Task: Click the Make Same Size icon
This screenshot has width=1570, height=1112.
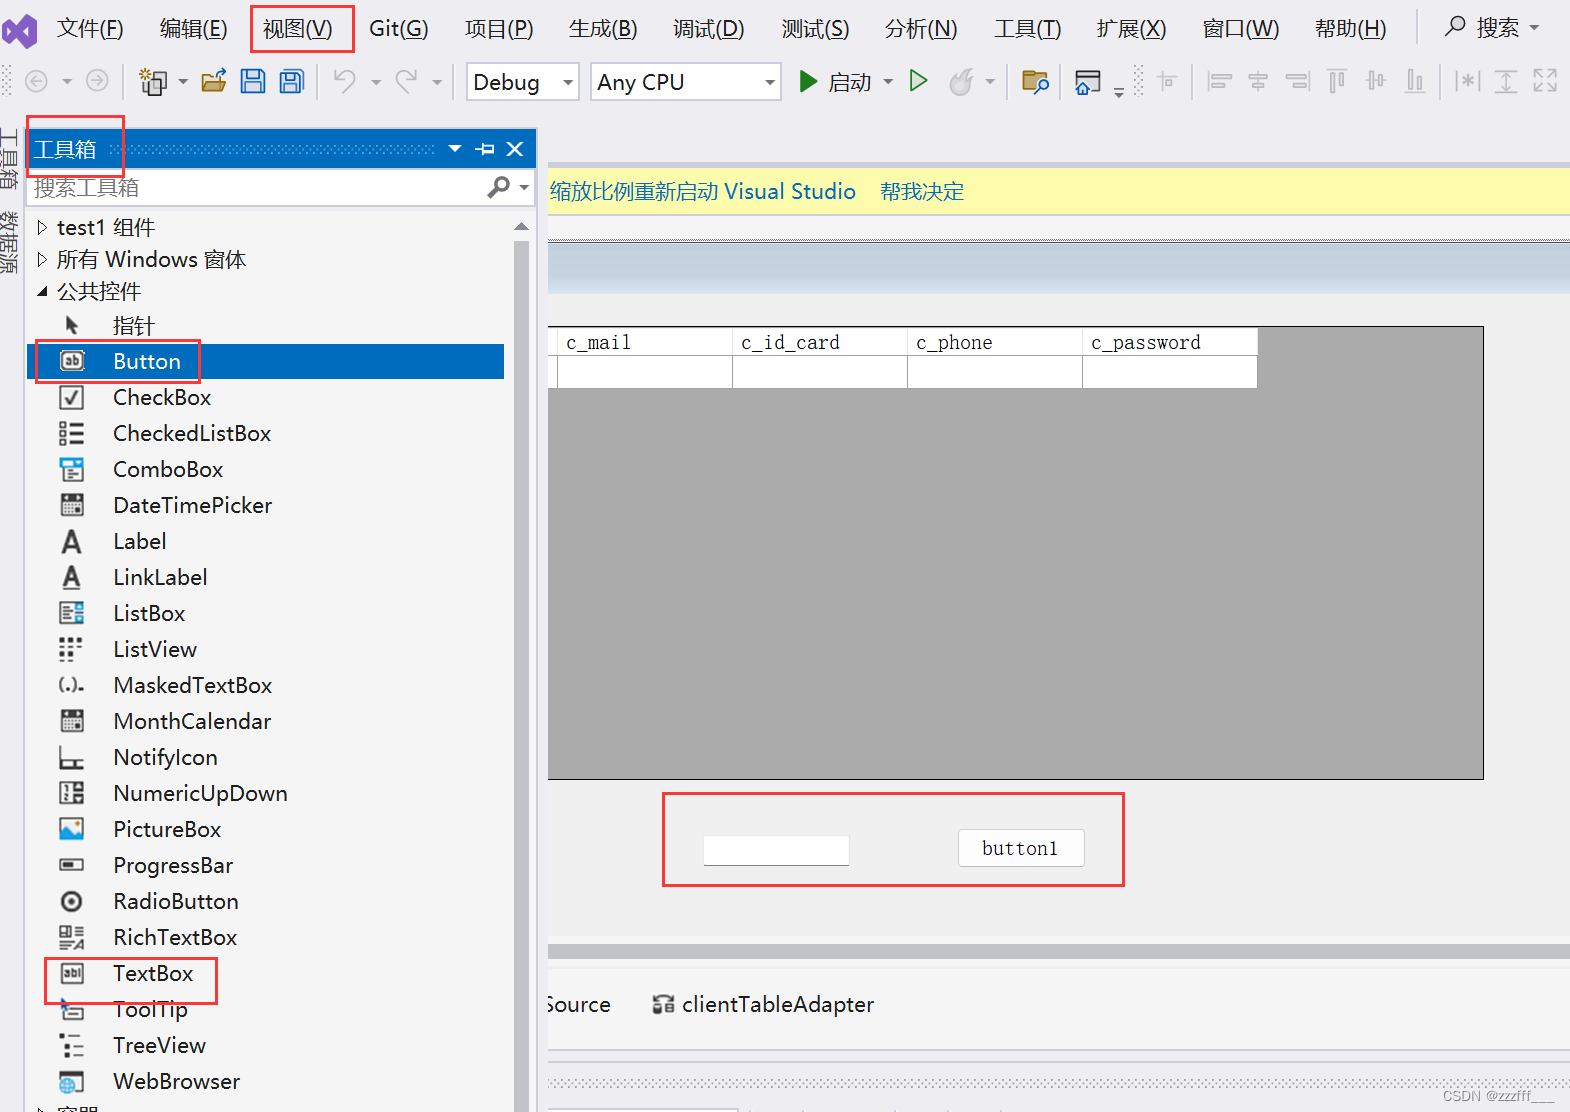Action: tap(1545, 81)
